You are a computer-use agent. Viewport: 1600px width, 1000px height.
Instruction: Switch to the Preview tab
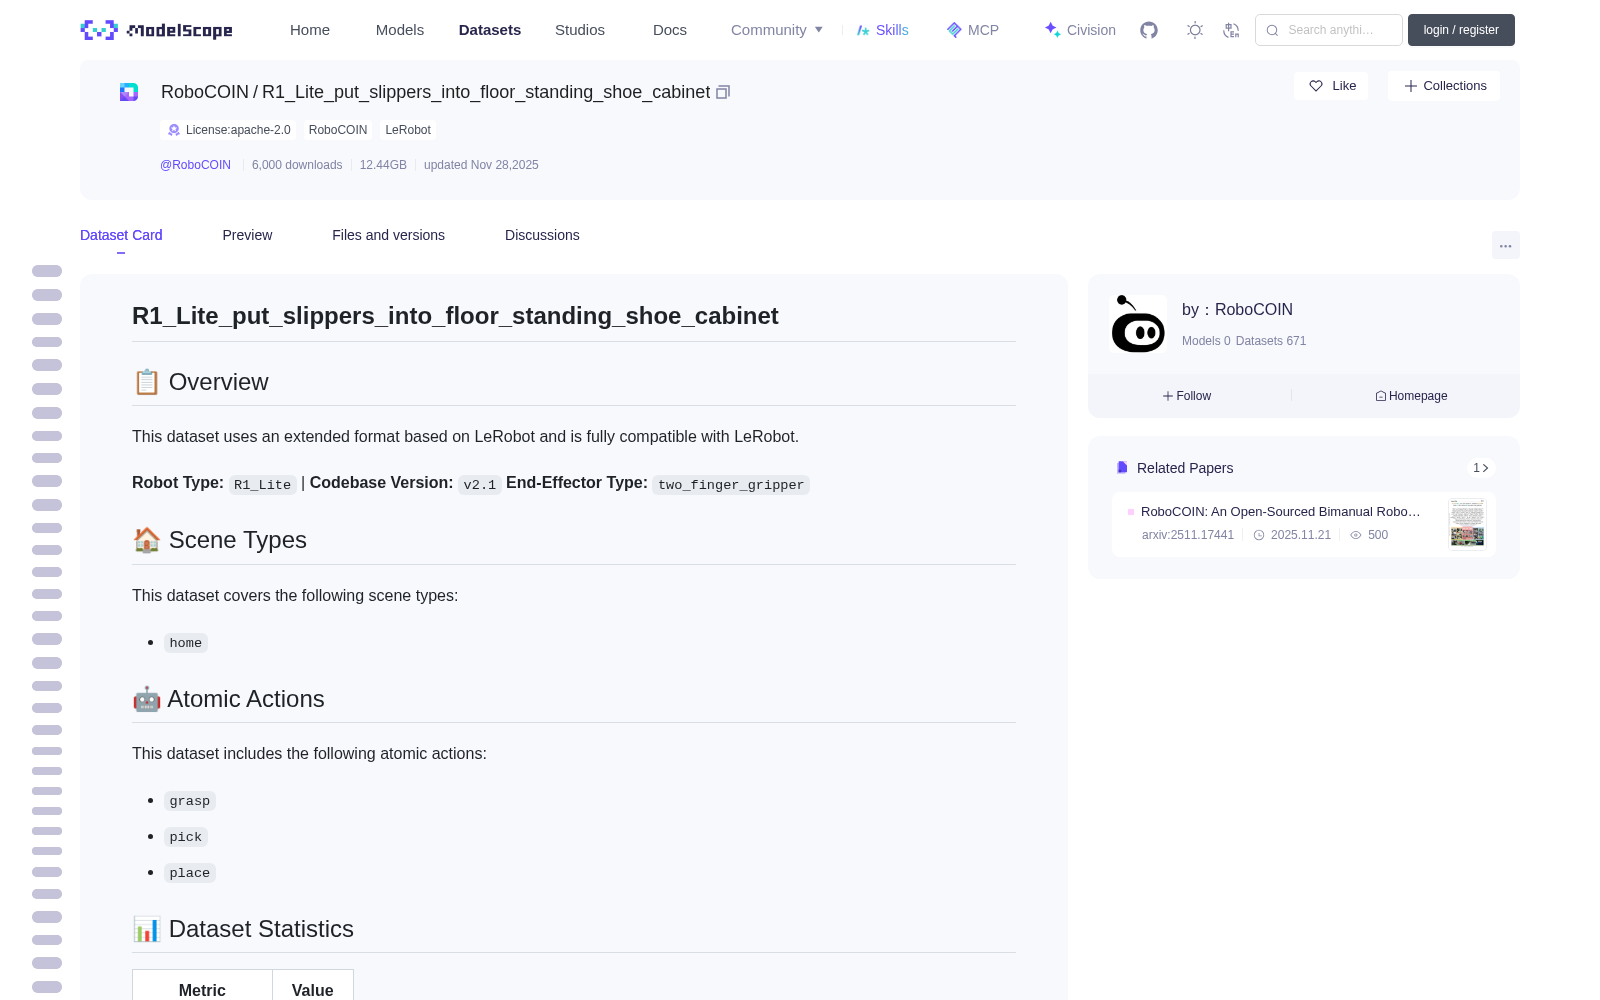click(x=247, y=235)
